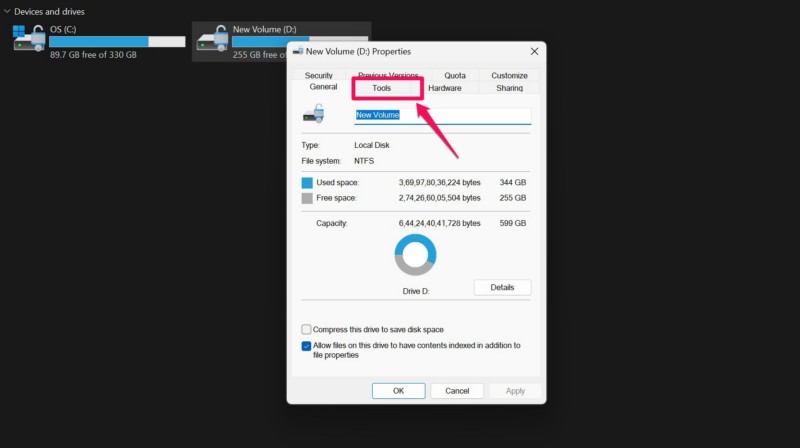This screenshot has height=448, width=800.
Task: Click the '255 GB' free space value
Action: click(513, 197)
